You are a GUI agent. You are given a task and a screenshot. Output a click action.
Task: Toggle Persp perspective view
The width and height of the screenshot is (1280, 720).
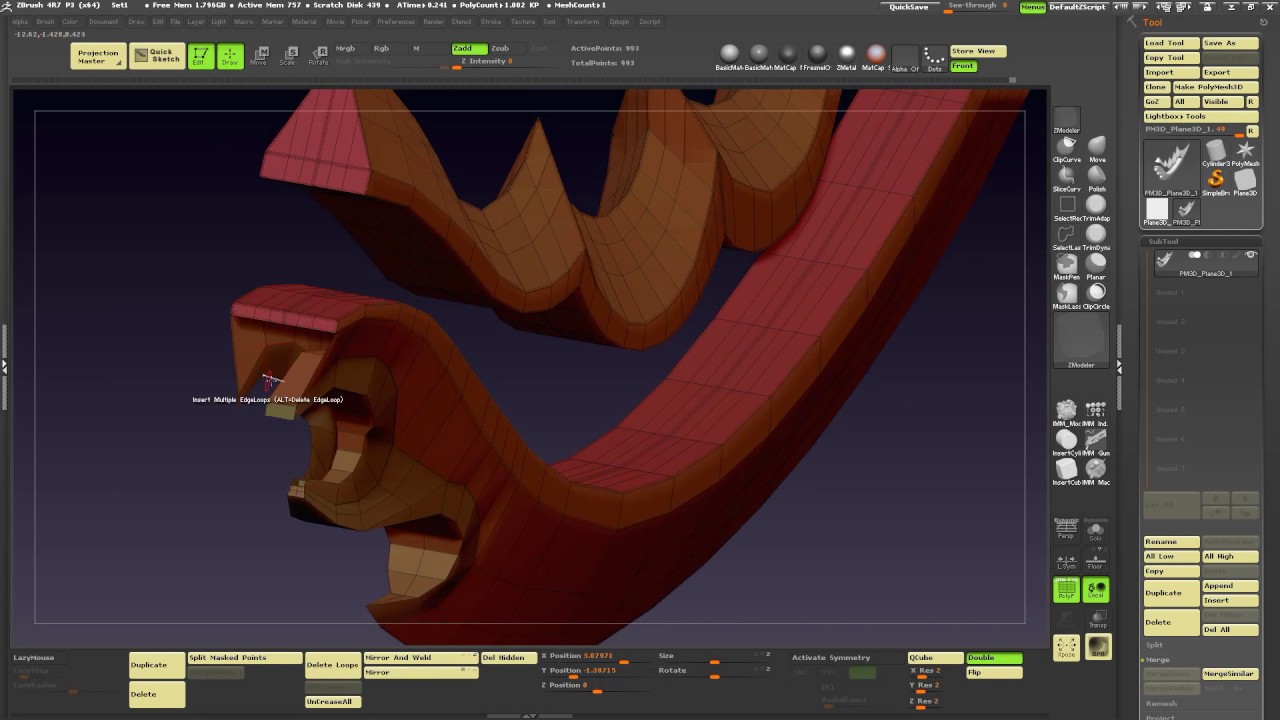1066,531
